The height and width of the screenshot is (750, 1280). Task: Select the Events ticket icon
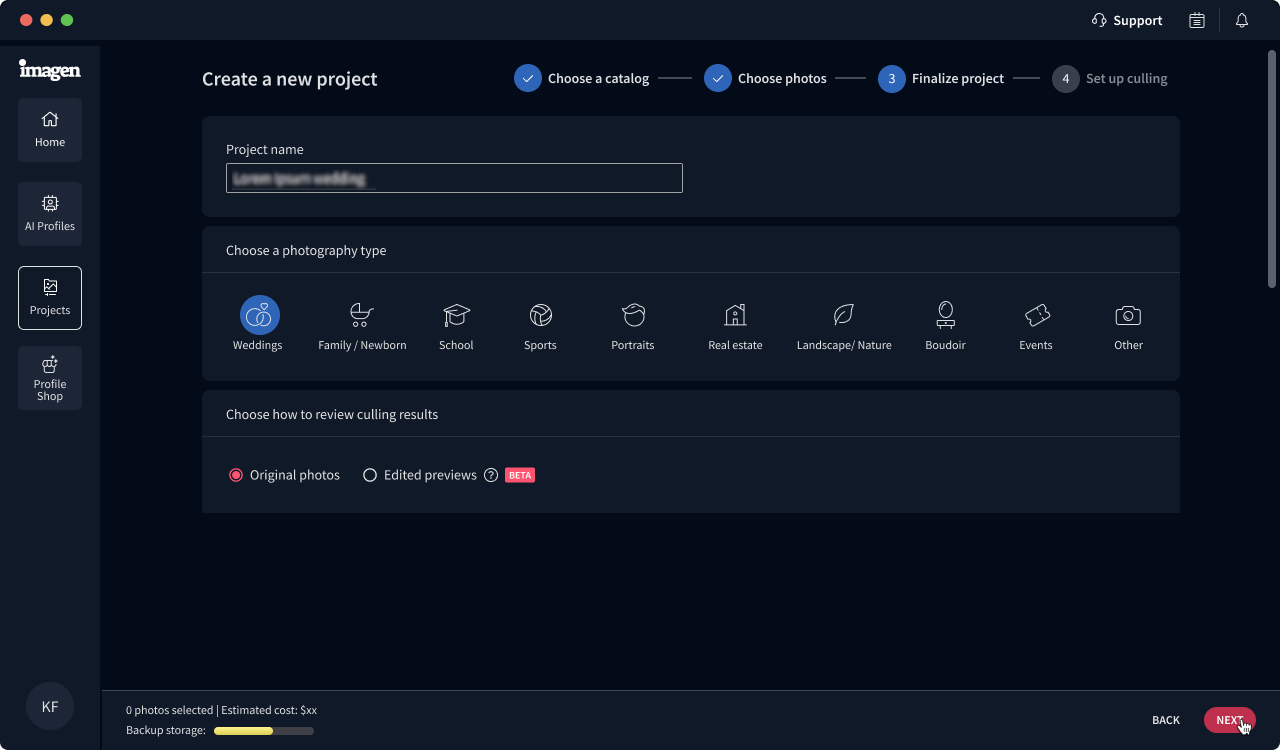pos(1037,315)
